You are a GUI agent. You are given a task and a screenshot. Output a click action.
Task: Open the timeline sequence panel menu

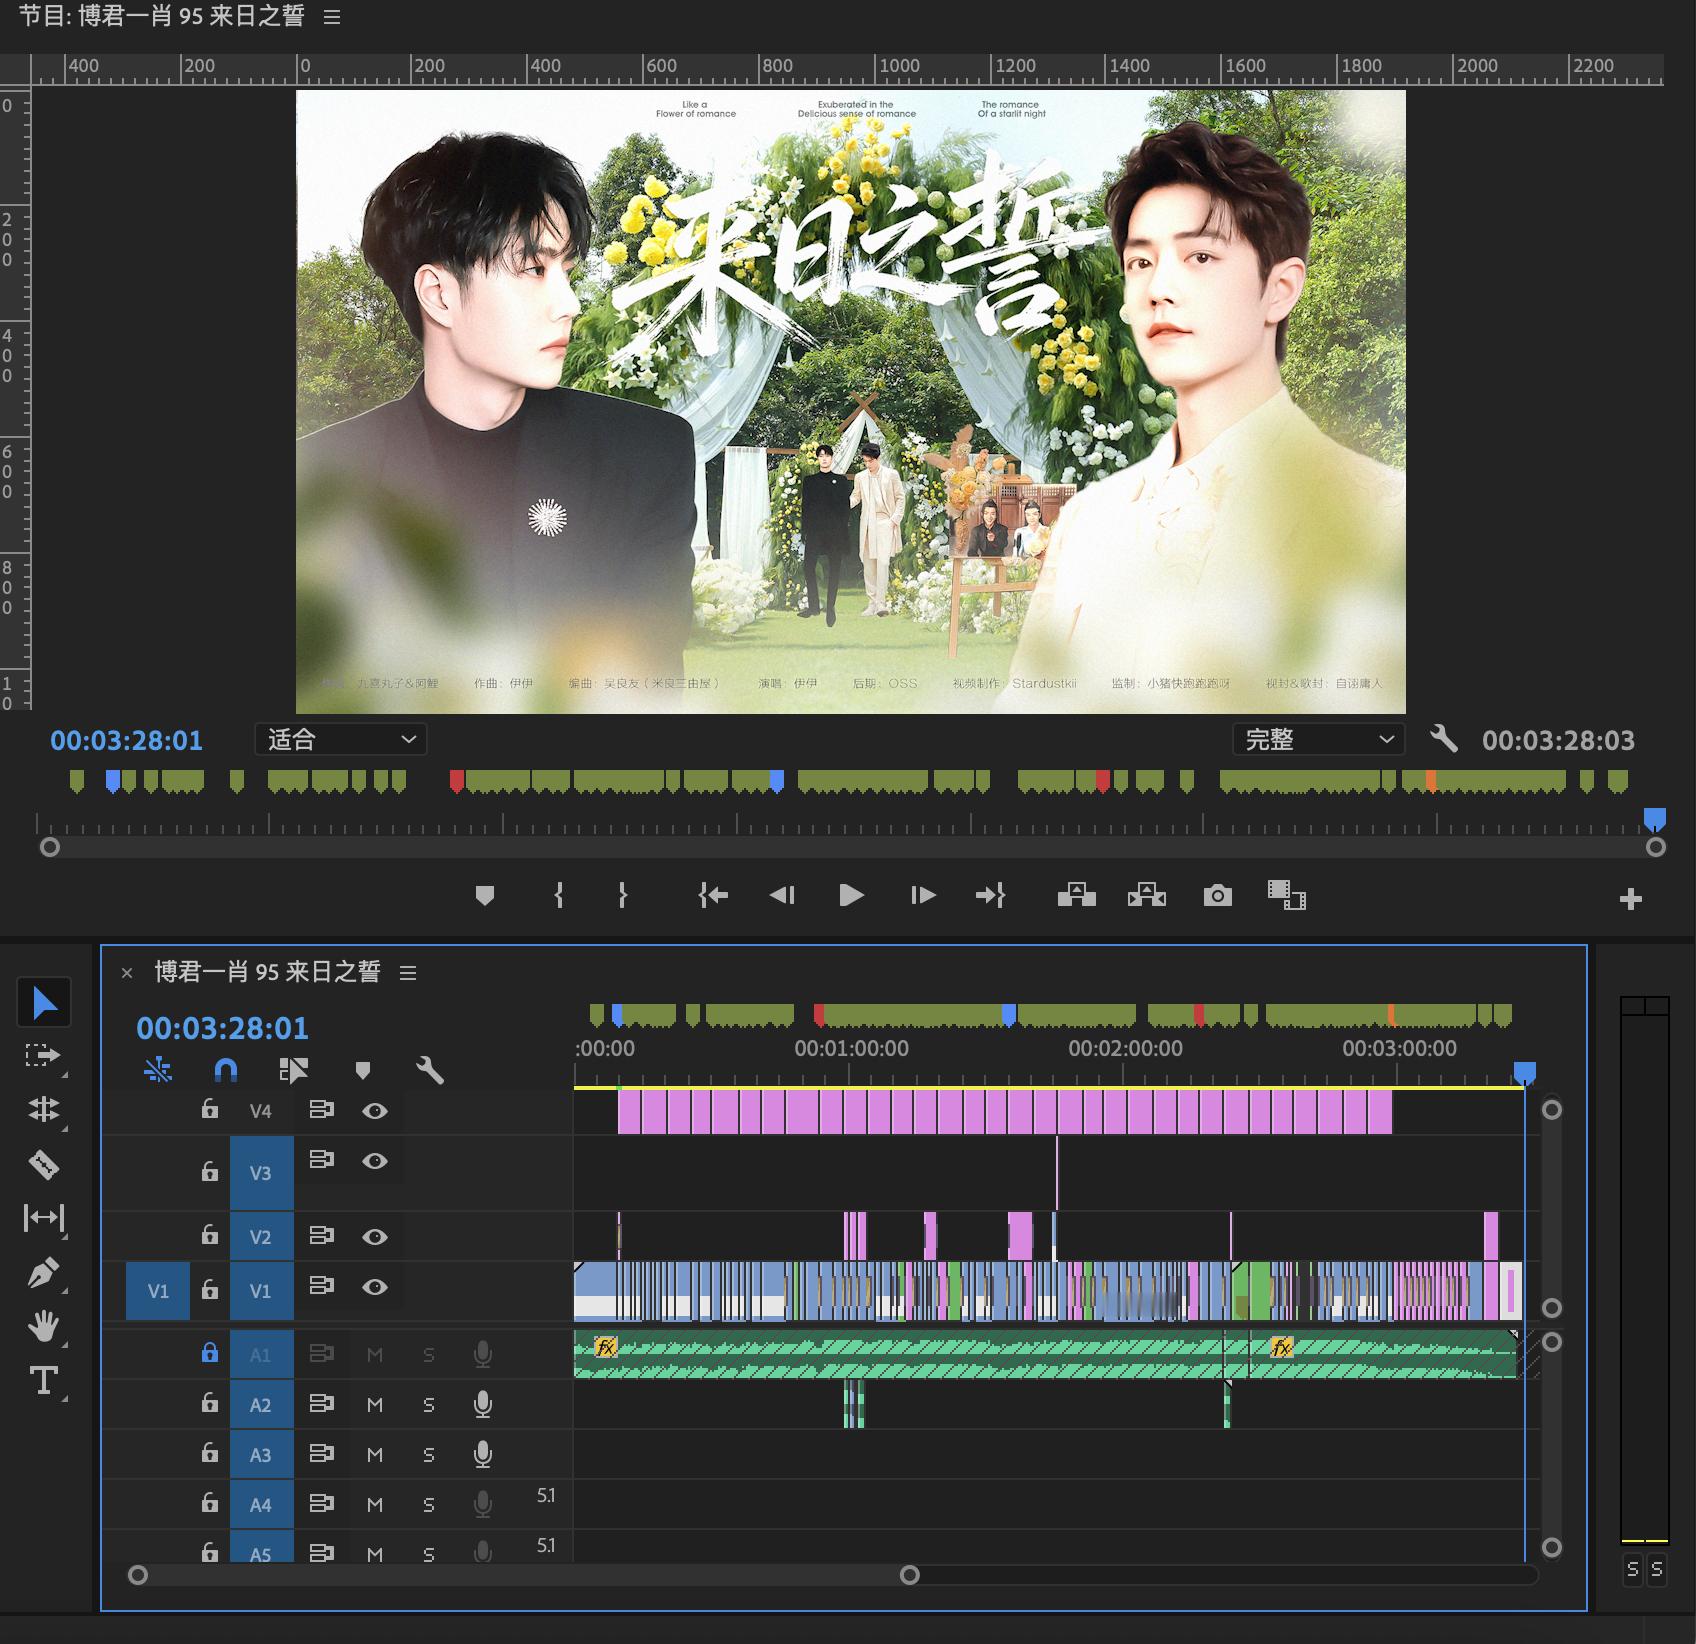[x=408, y=972]
